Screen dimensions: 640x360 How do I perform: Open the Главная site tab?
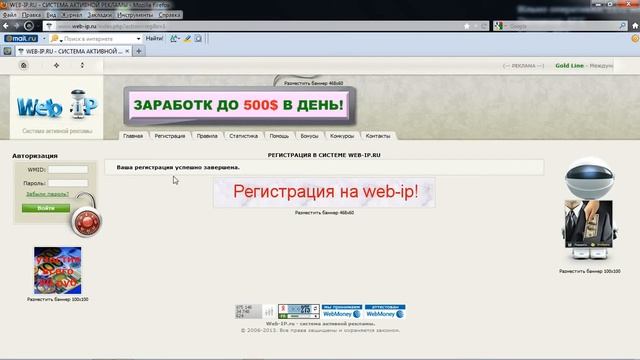tap(133, 136)
